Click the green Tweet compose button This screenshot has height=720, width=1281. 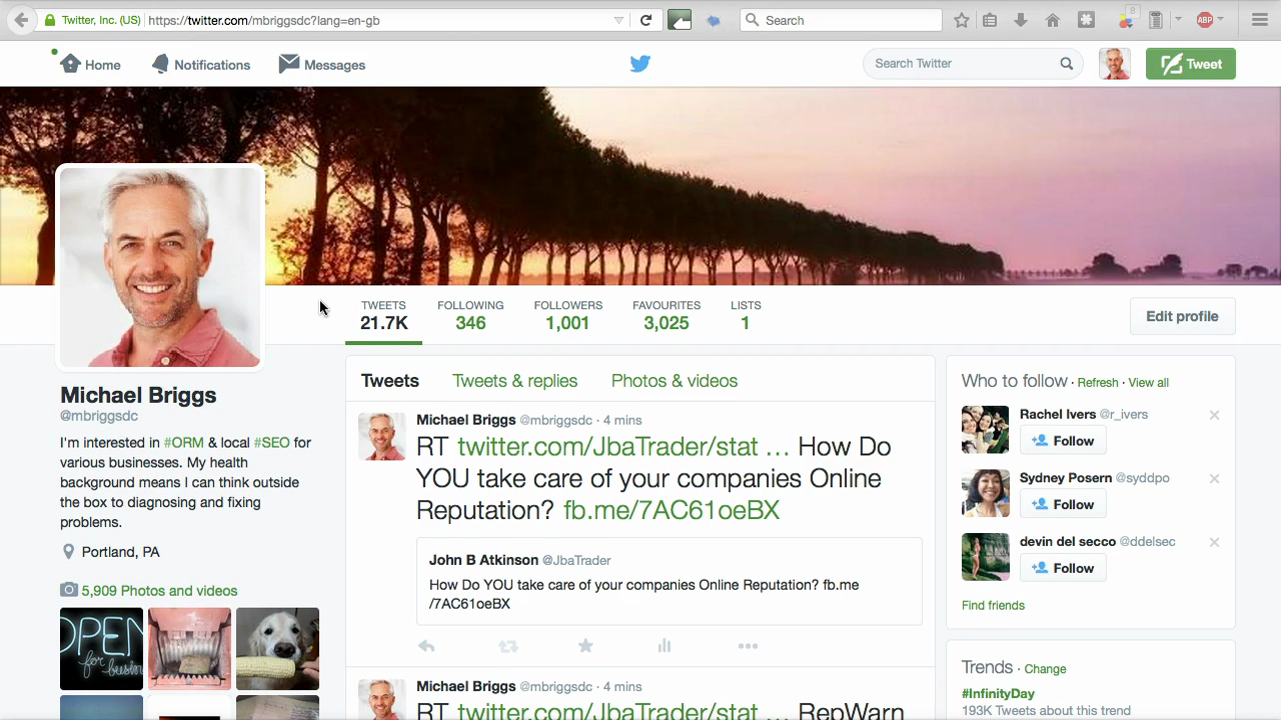(1191, 63)
